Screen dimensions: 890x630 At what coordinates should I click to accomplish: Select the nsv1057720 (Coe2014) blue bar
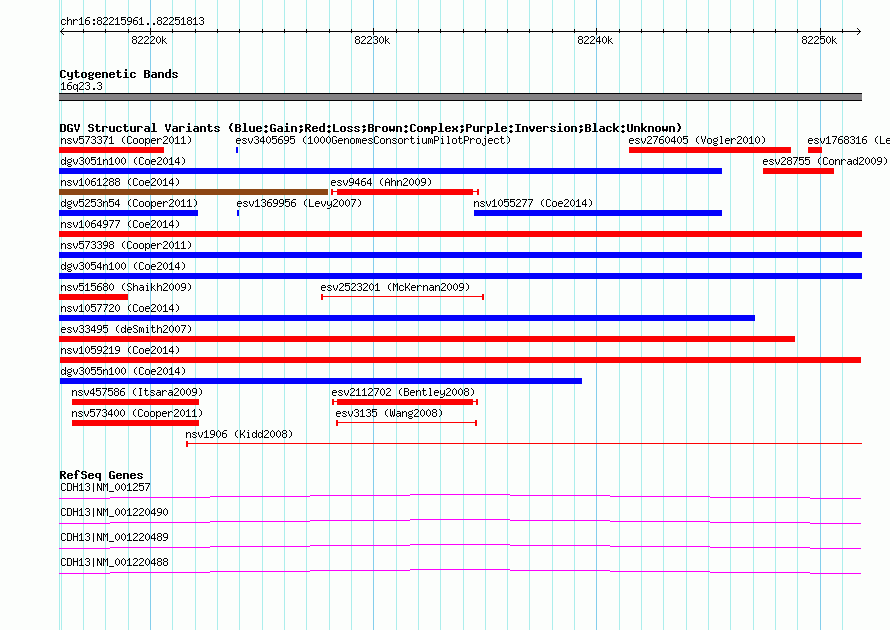407,318
